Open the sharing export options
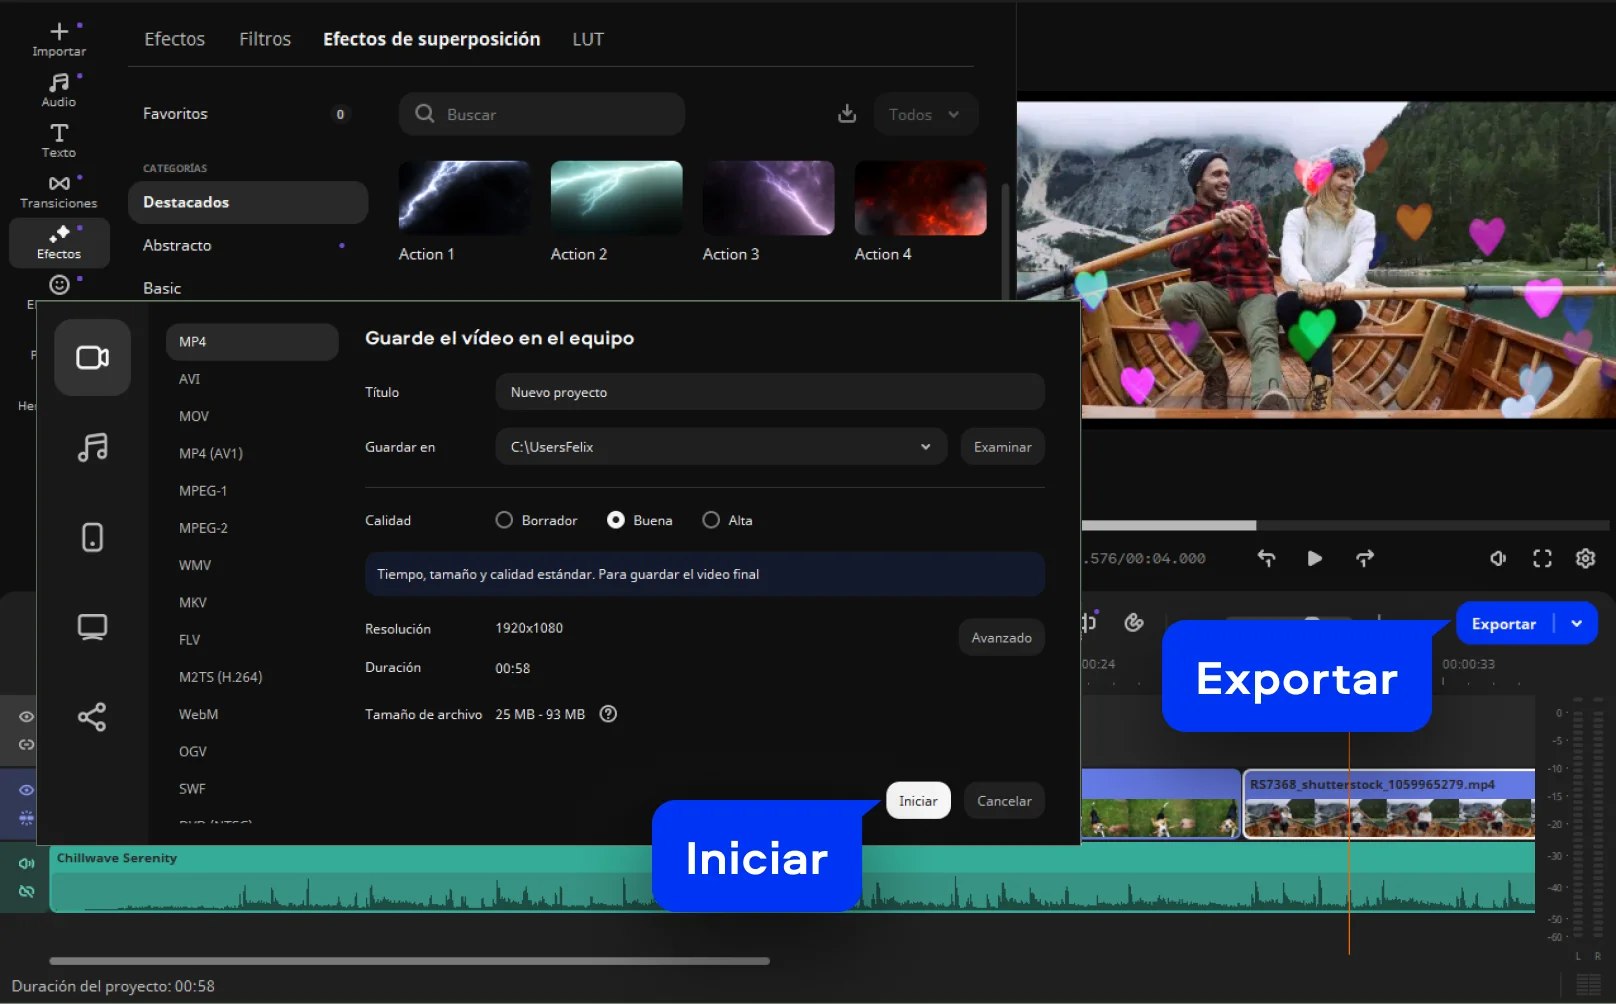This screenshot has width=1616, height=1004. [x=92, y=716]
